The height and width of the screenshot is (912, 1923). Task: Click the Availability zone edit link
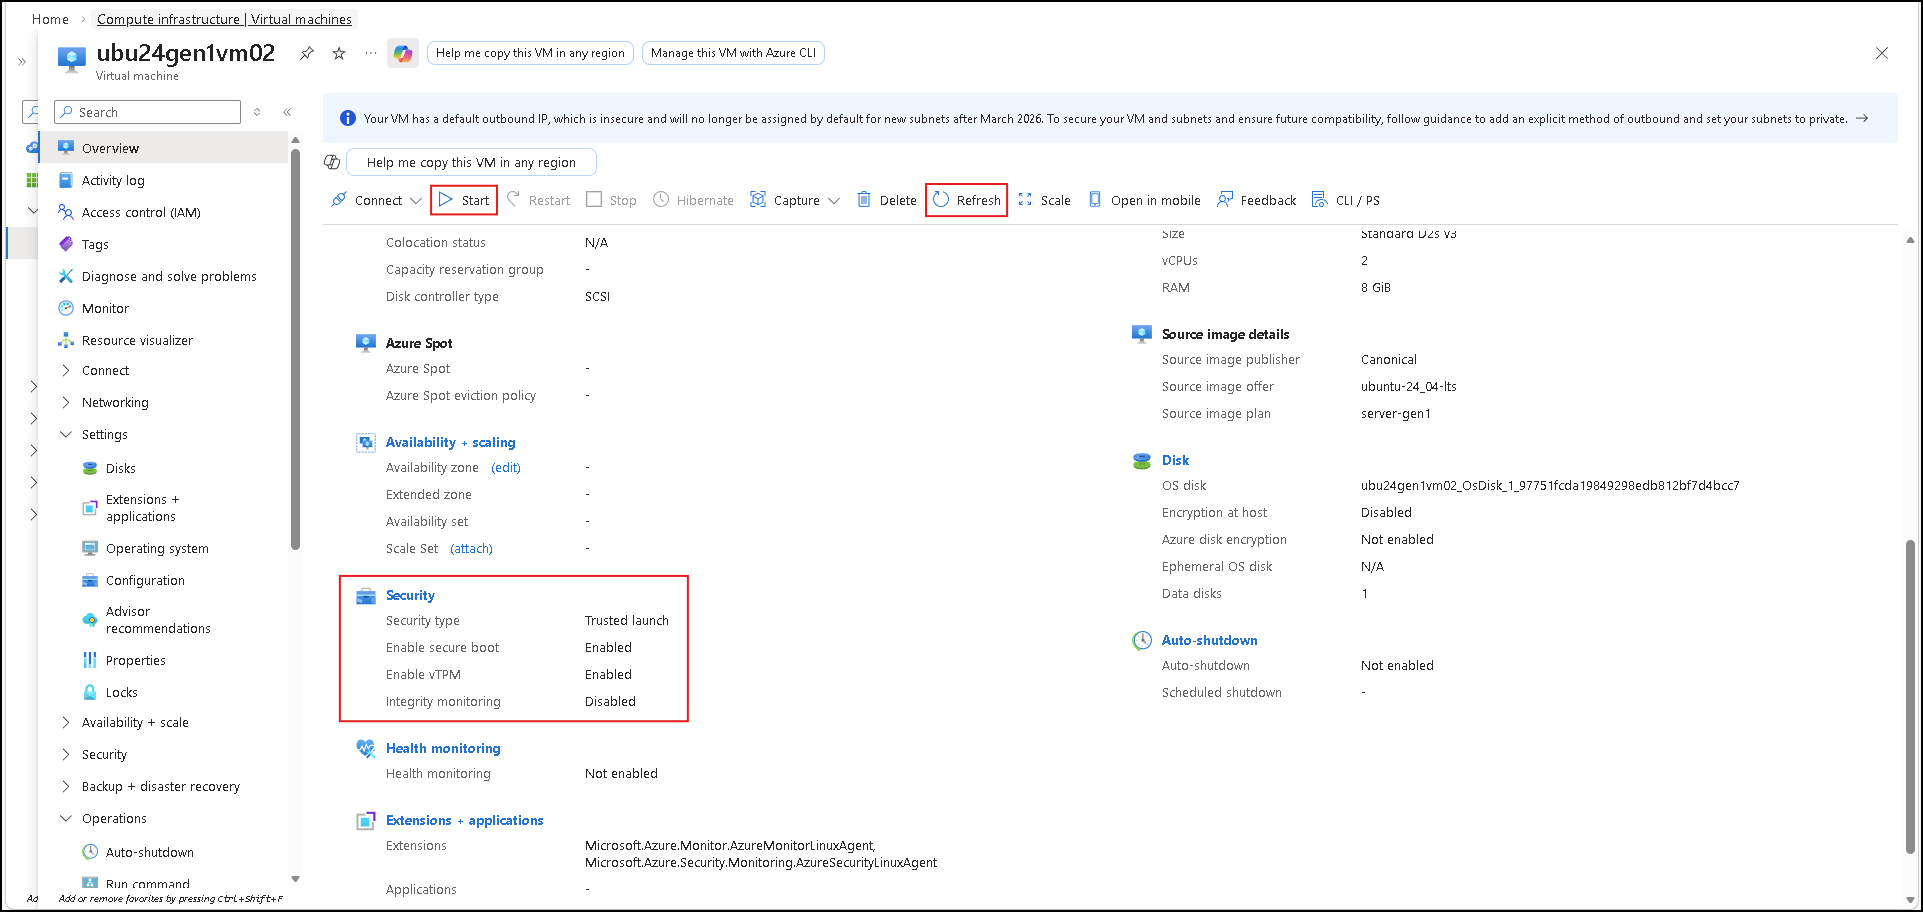click(x=506, y=467)
